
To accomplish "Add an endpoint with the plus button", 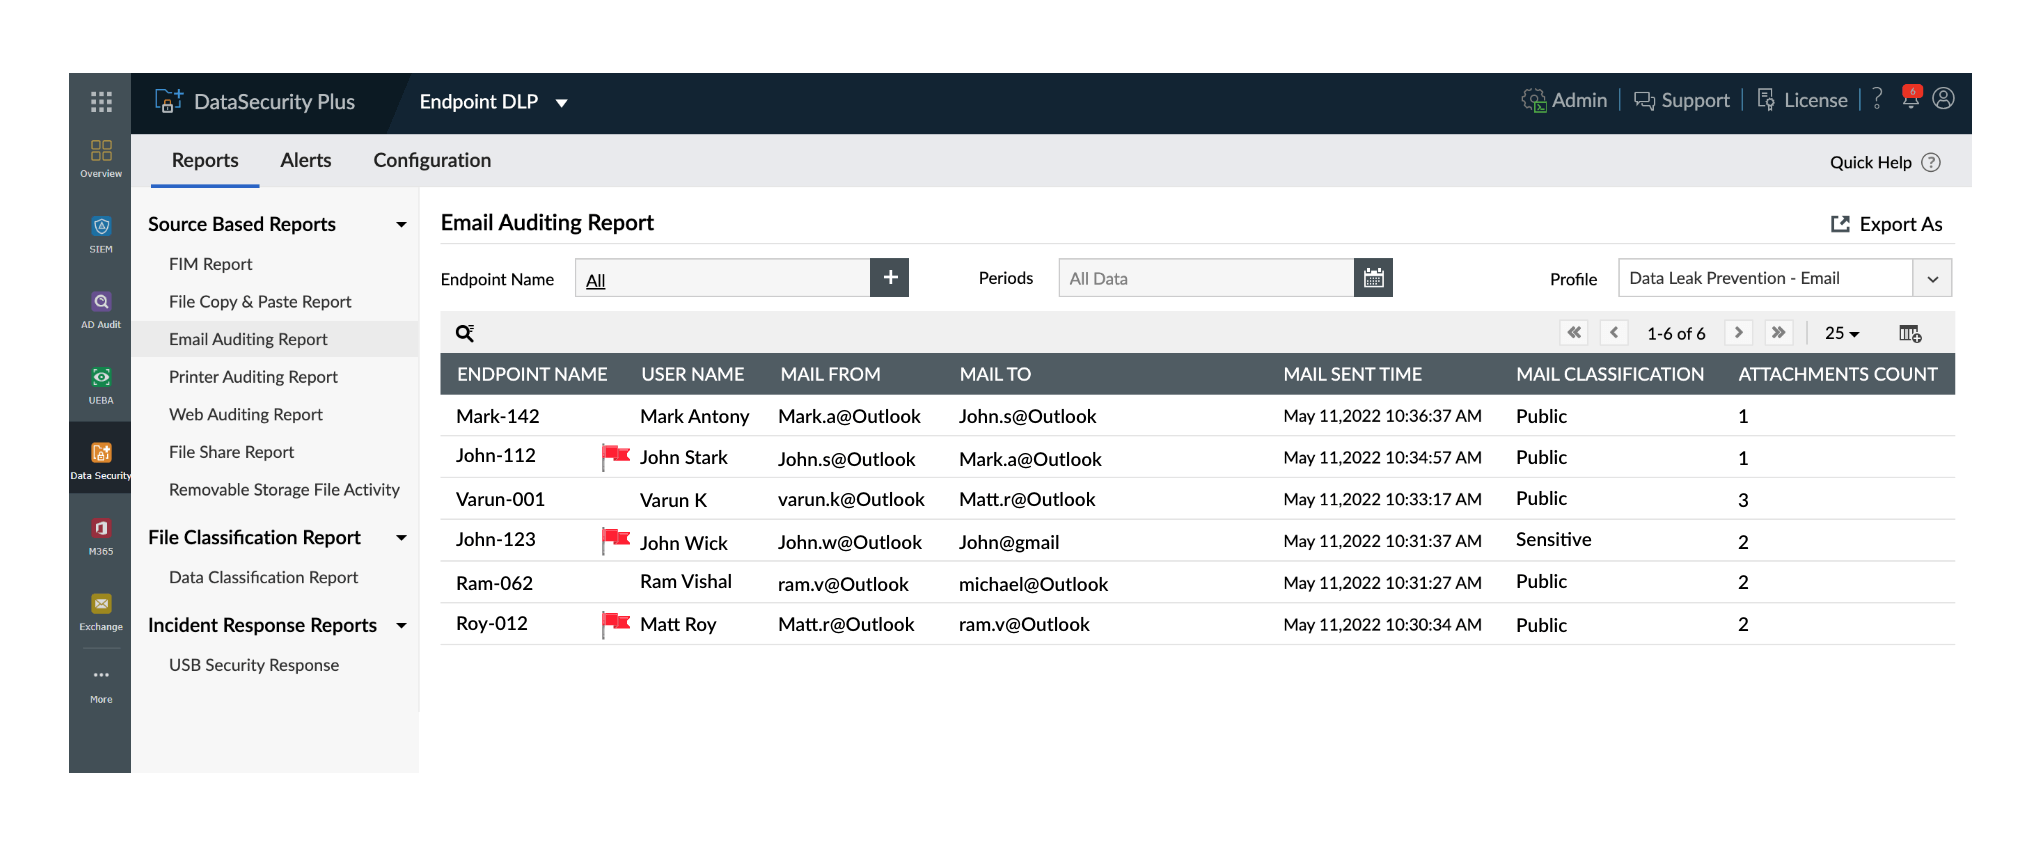I will click(890, 277).
